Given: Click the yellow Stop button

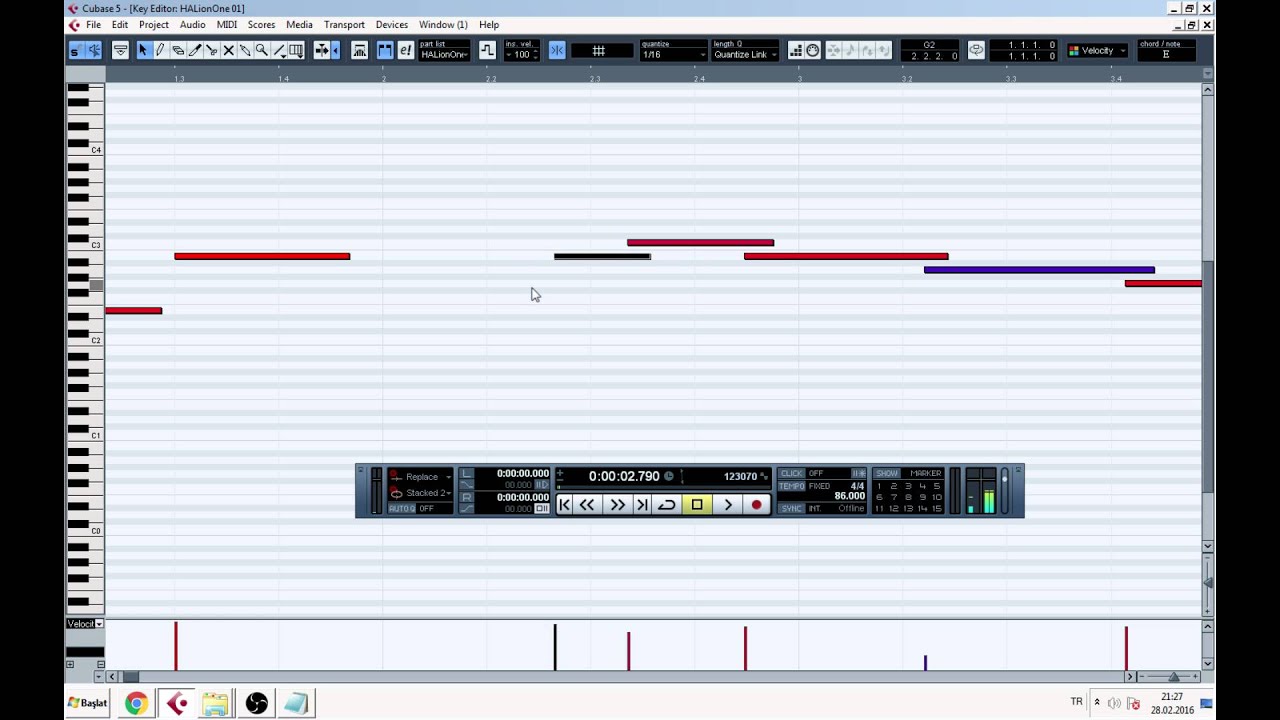Looking at the screenshot, I should tap(697, 505).
